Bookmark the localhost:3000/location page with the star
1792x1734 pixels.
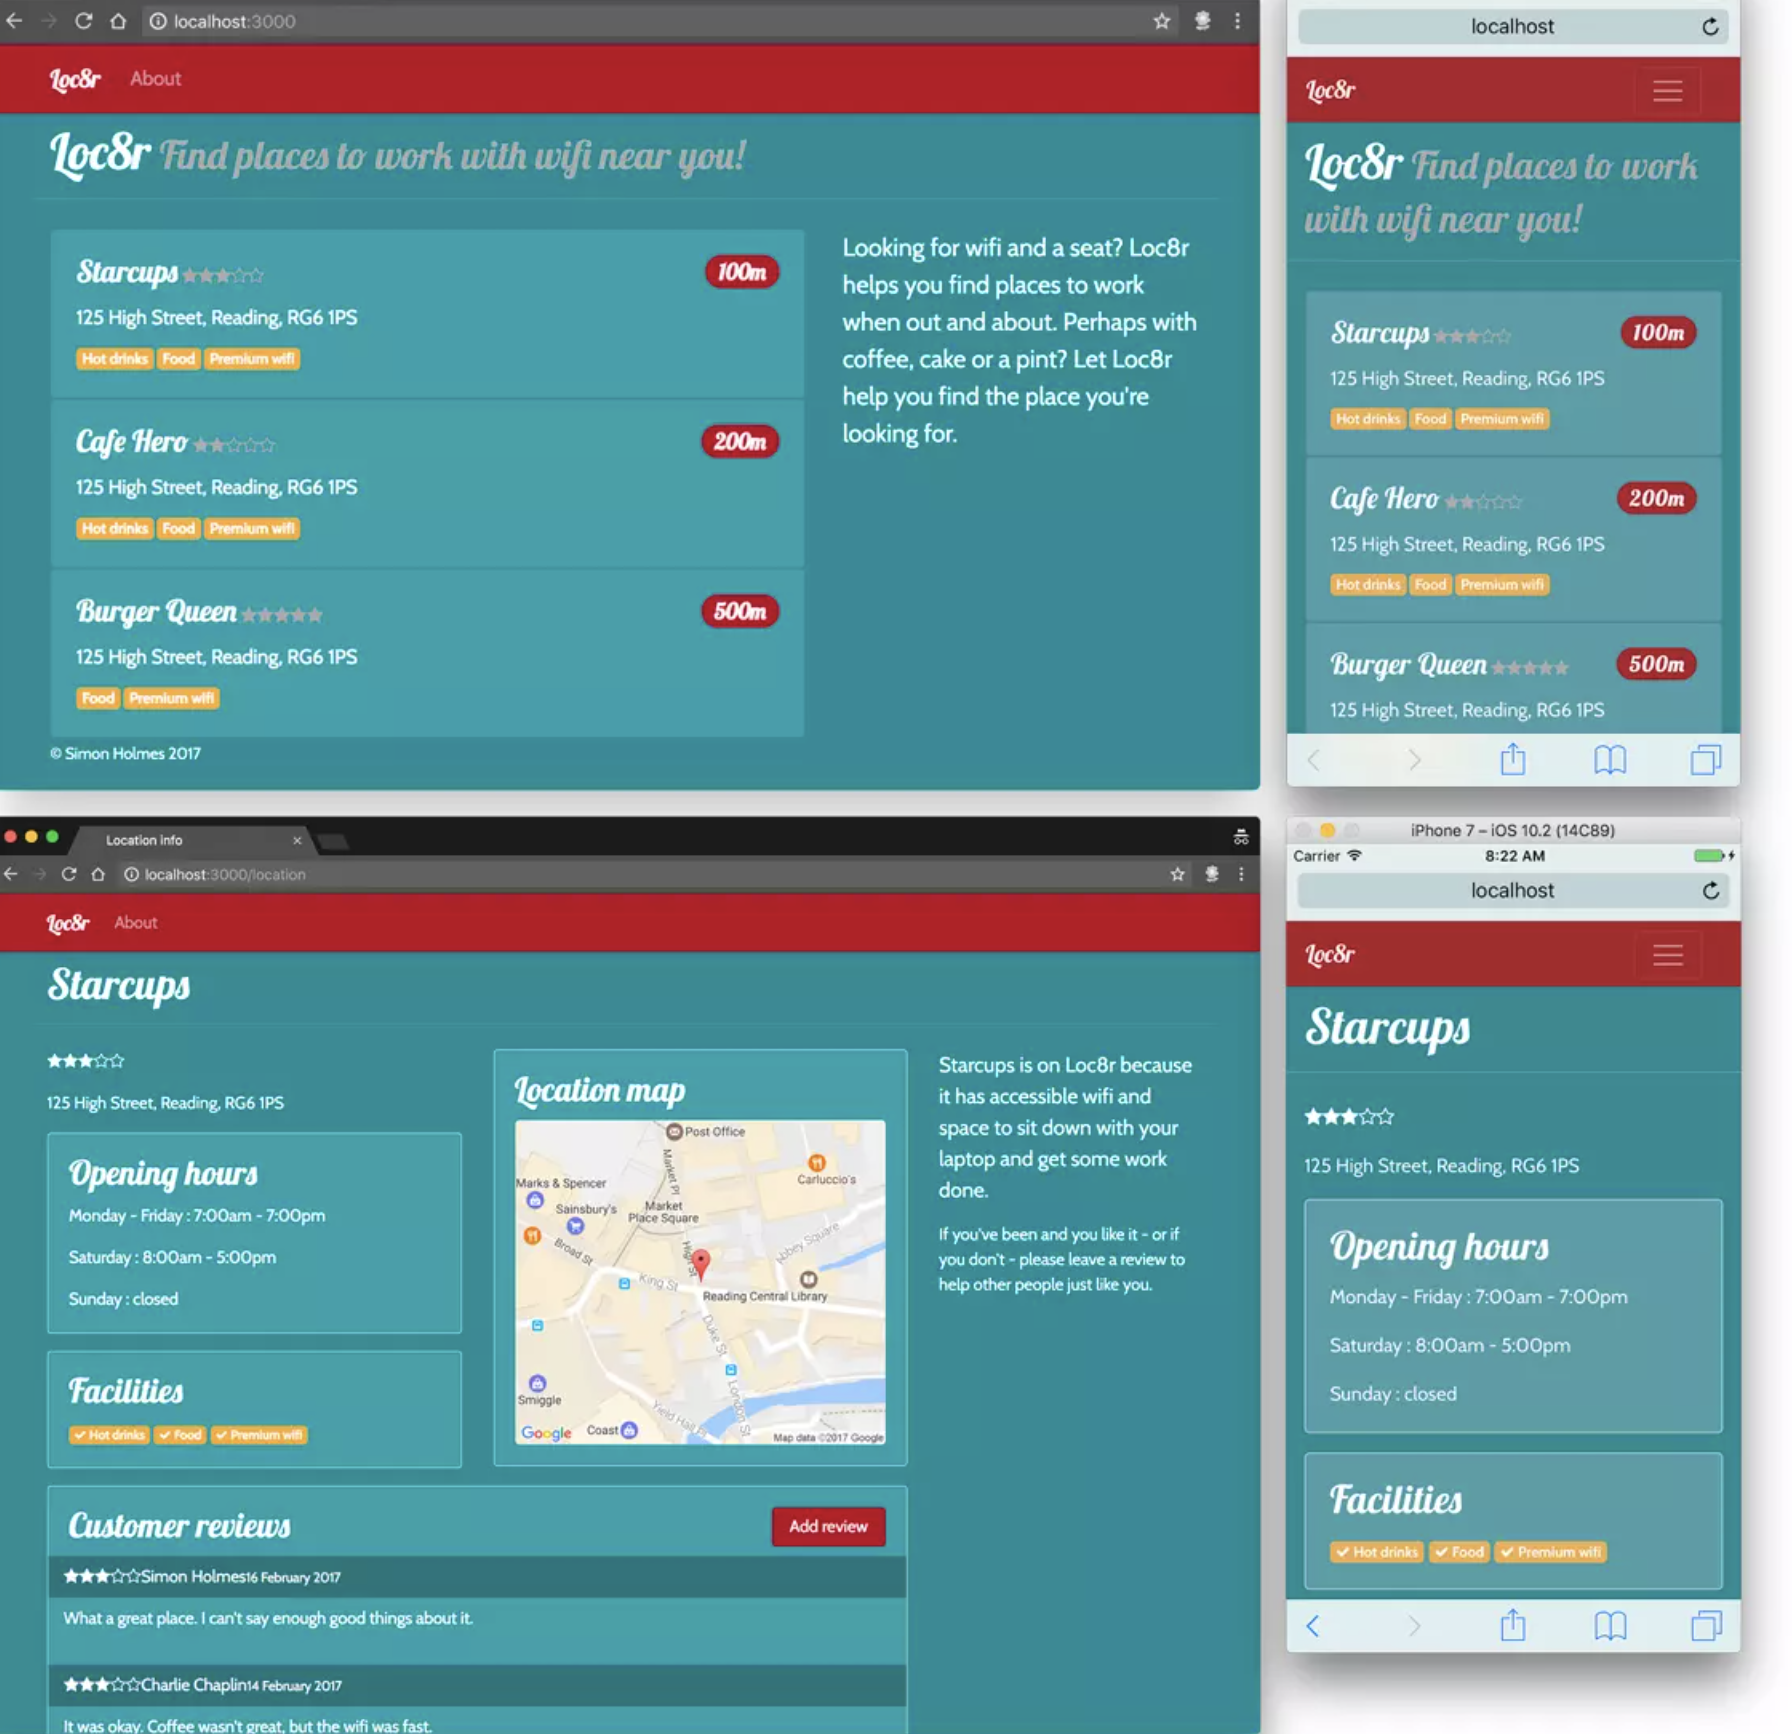click(x=1177, y=874)
